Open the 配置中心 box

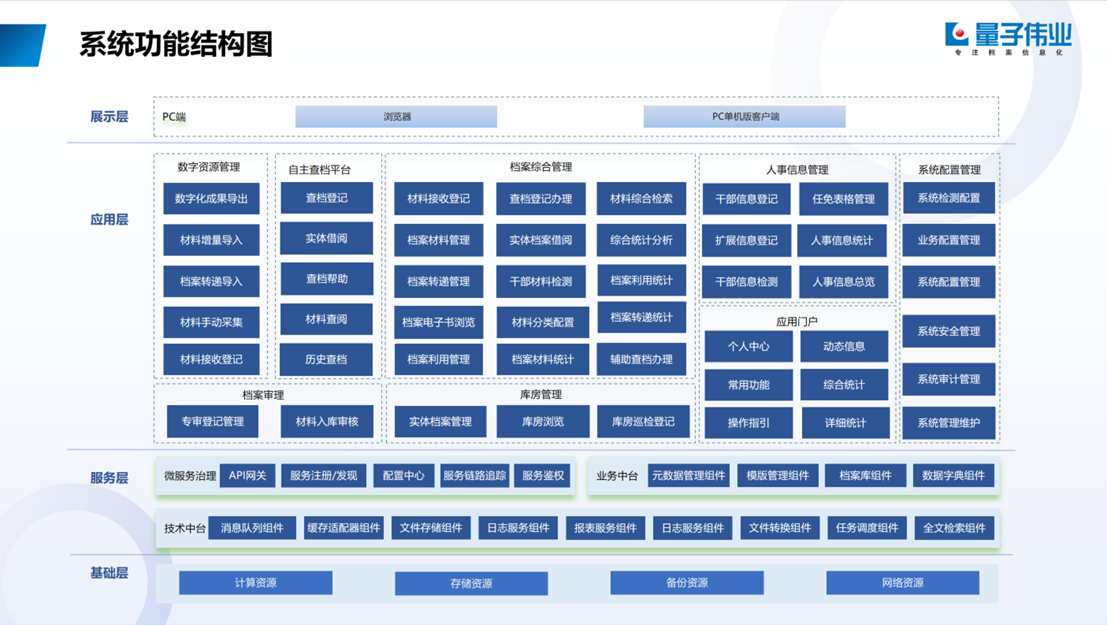pyautogui.click(x=403, y=475)
